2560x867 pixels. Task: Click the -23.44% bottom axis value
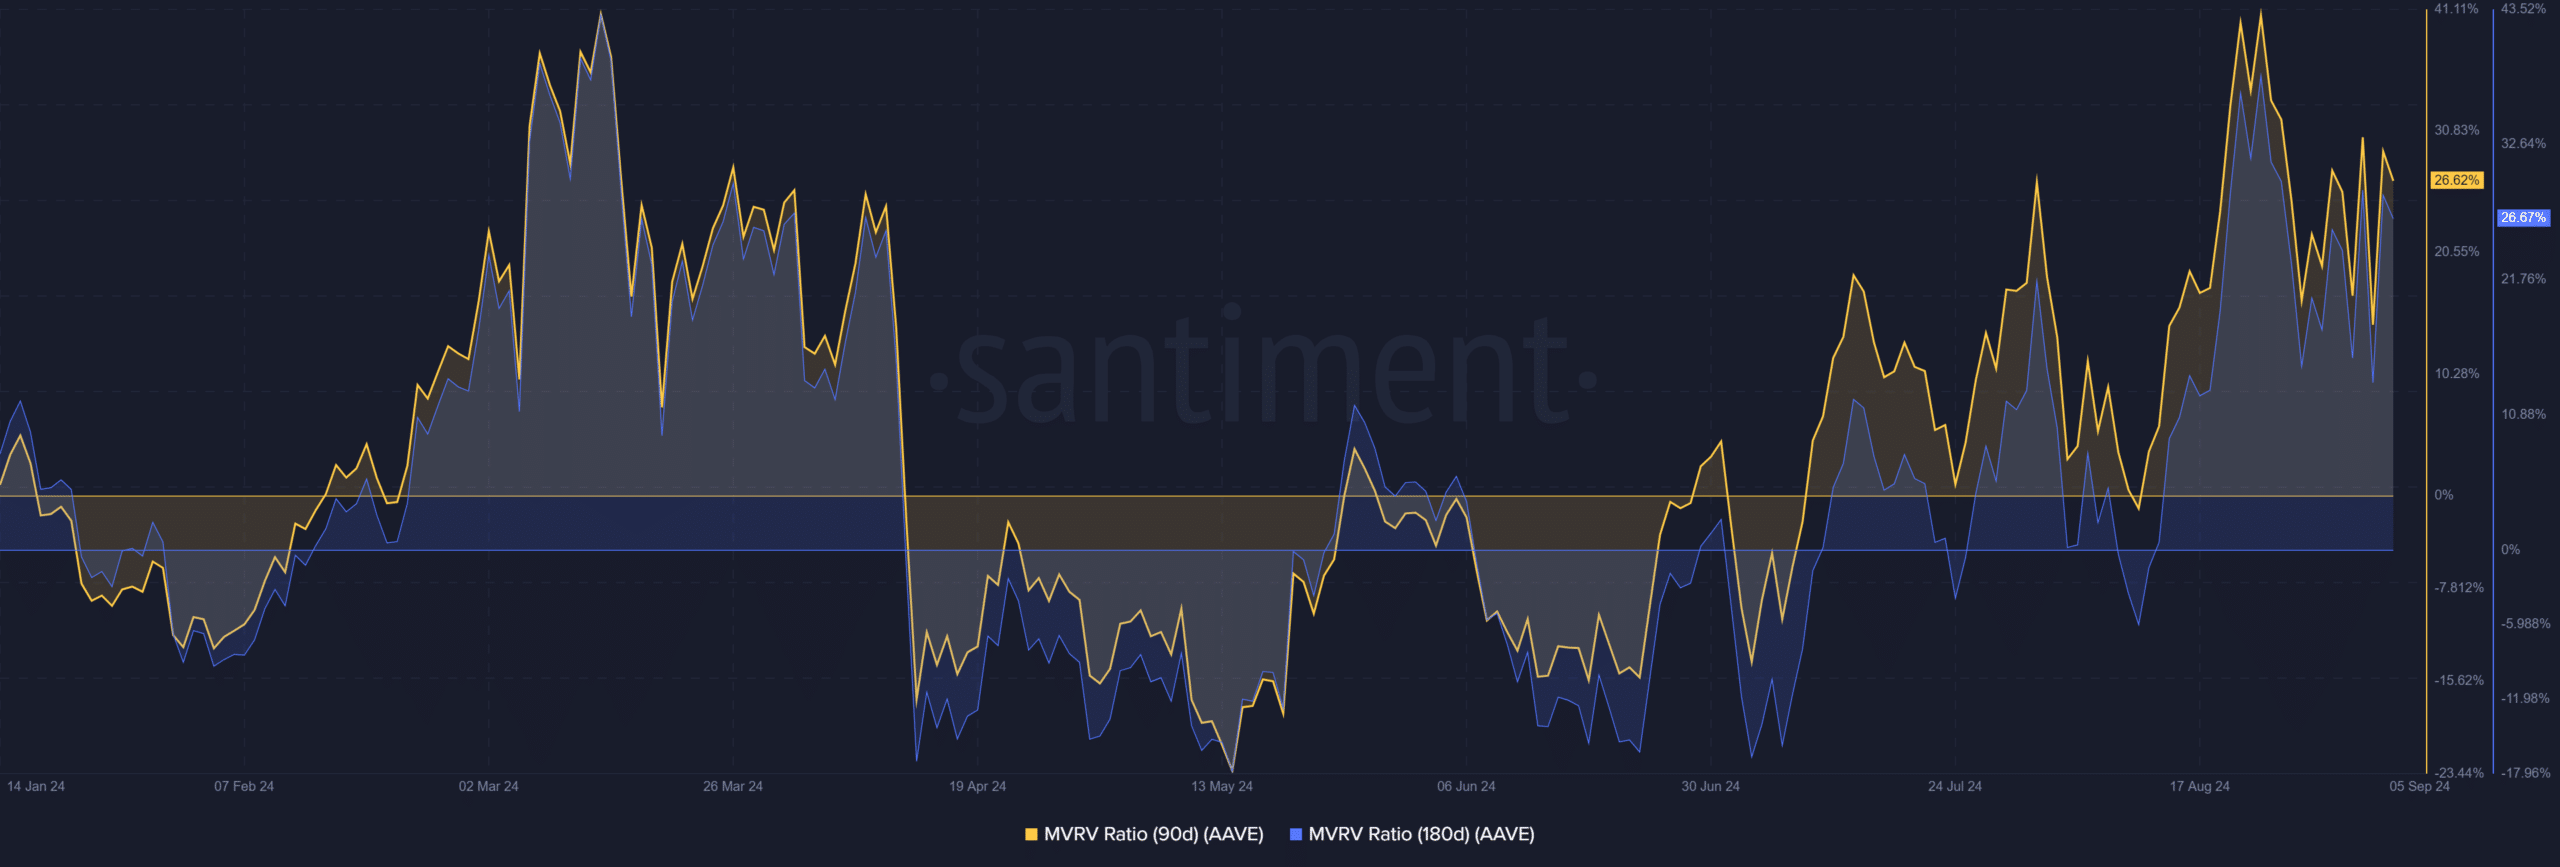coord(2459,773)
